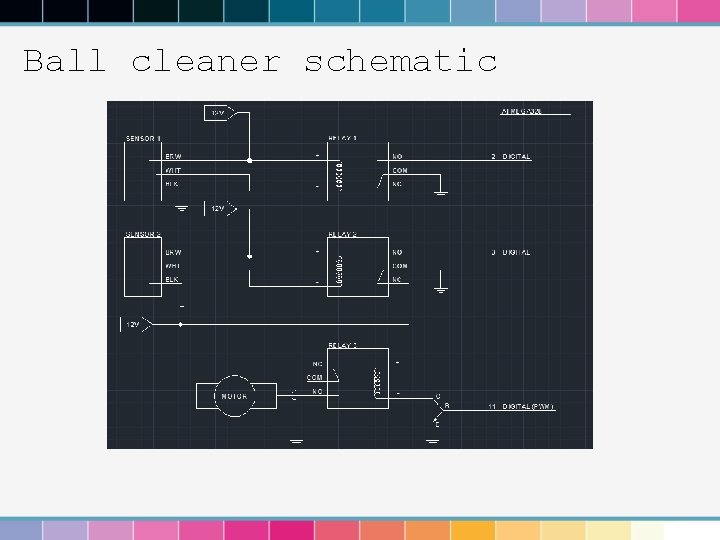Click the "RELAY 1" label
The image size is (720, 540).
pyautogui.click(x=343, y=138)
